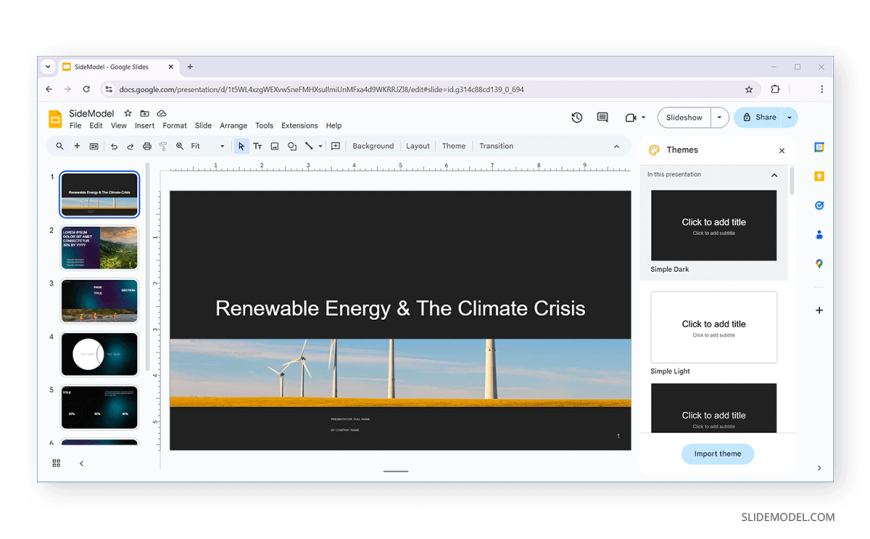Start the Slideshow

coord(684,118)
